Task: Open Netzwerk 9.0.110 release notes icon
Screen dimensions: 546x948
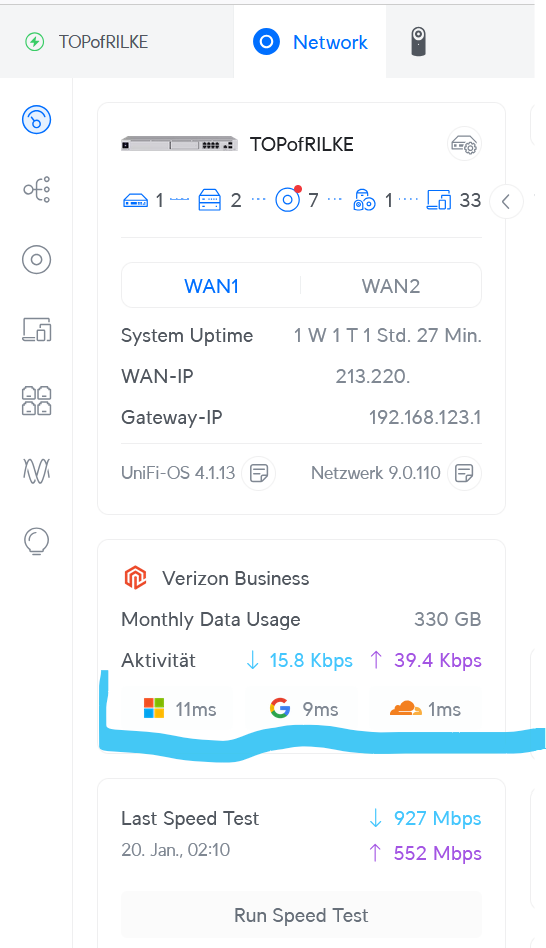Action: pos(464,473)
